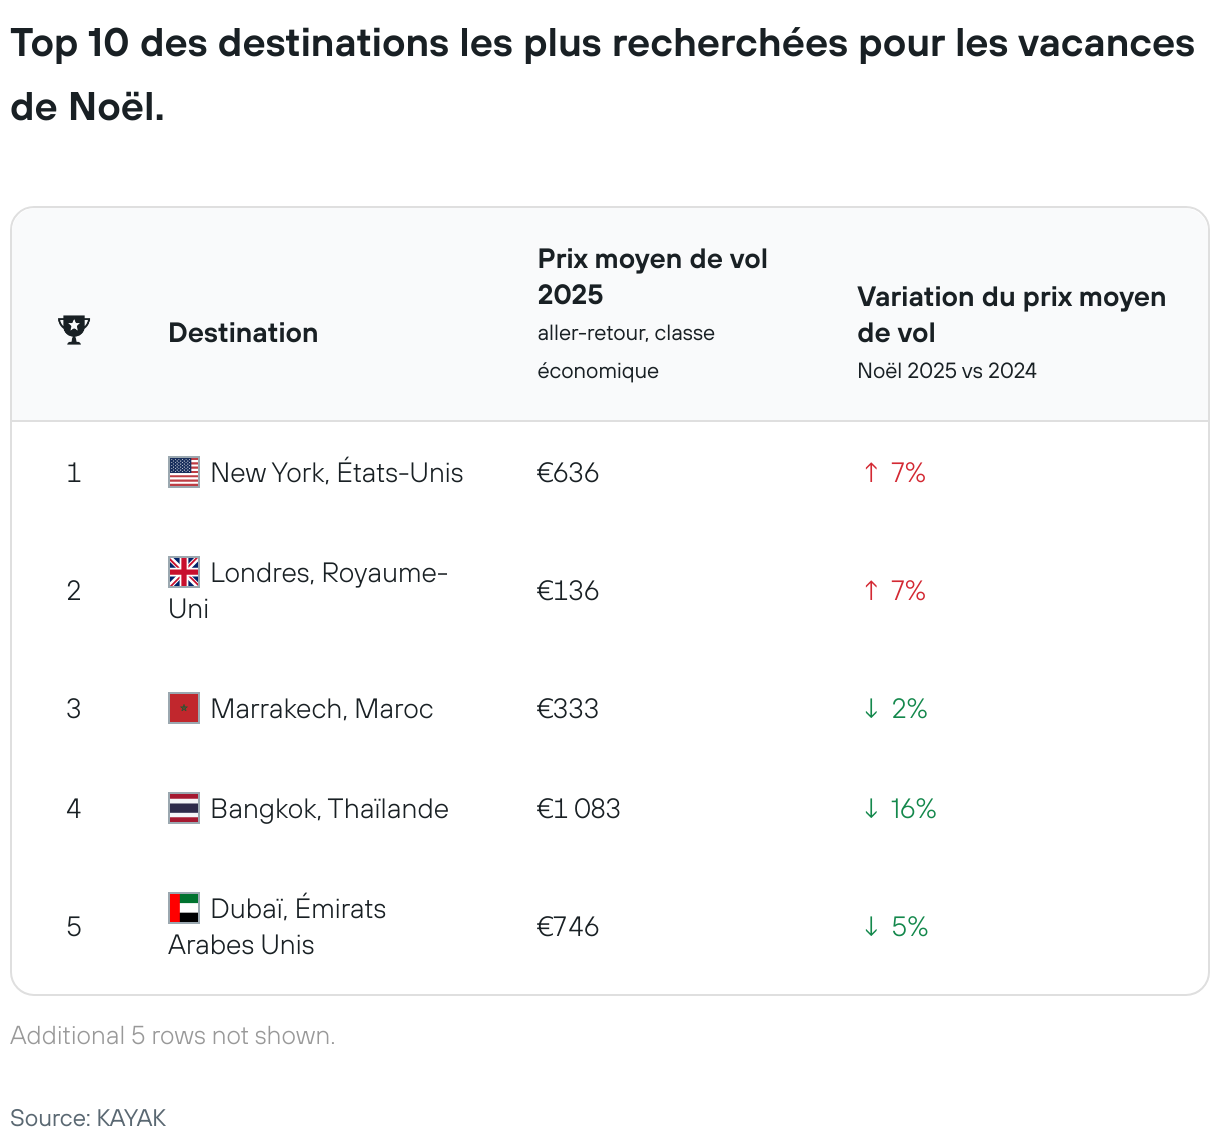Click the Prix moyen de vol 2025 header
1220x1146 pixels.
click(652, 277)
